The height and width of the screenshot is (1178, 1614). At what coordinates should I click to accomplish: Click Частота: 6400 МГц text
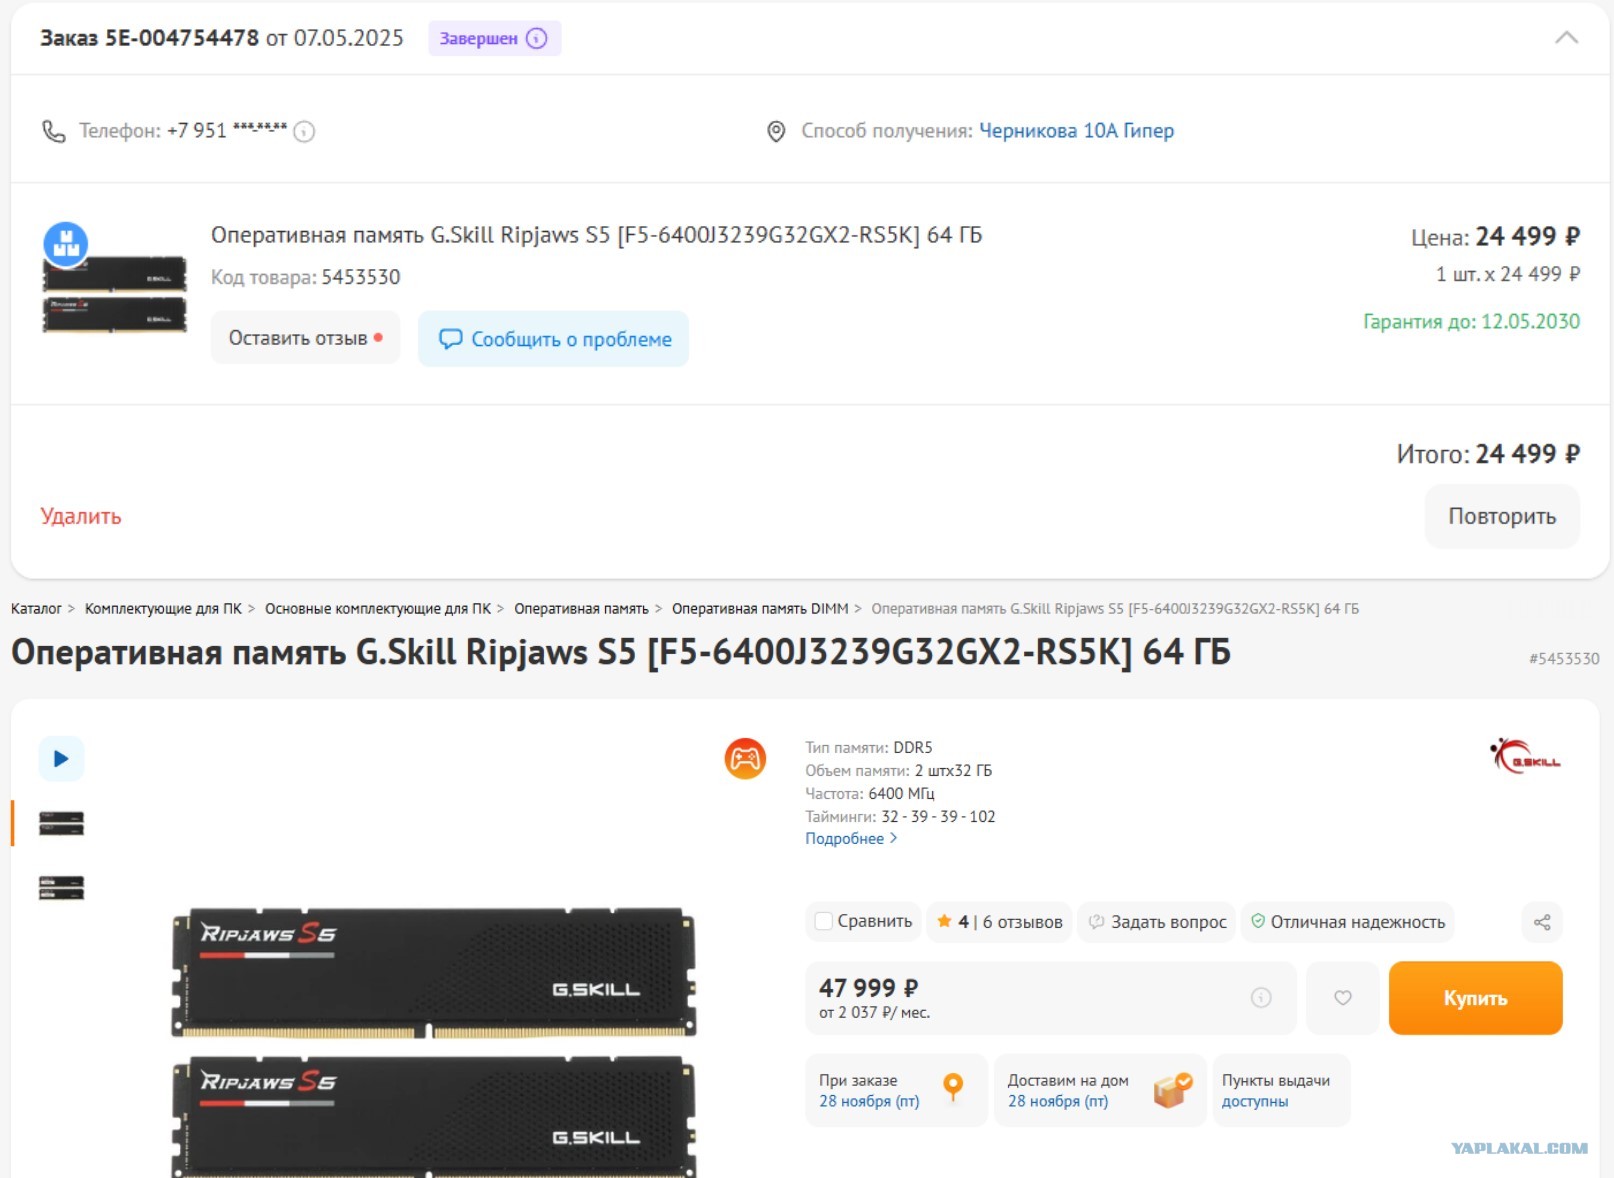(x=870, y=793)
